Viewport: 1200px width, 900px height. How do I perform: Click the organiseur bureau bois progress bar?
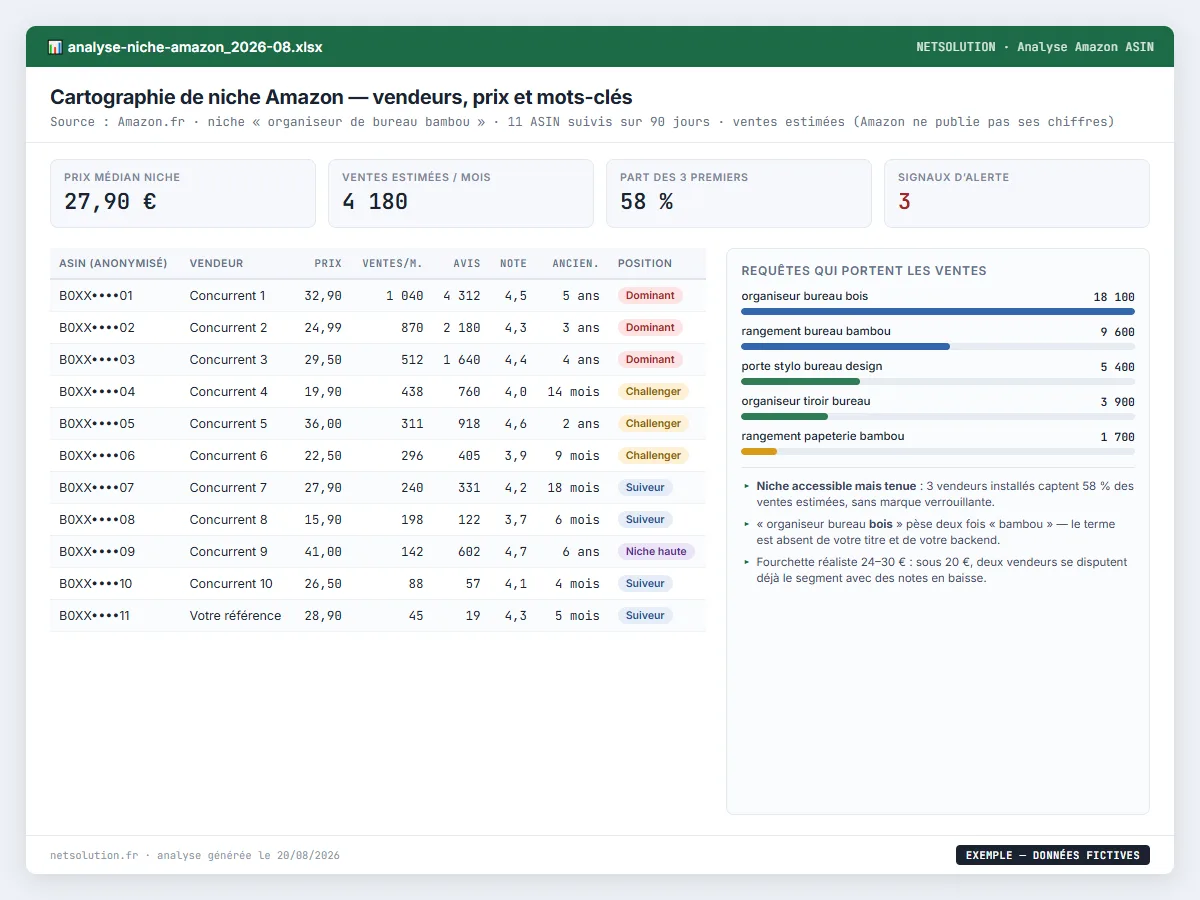click(938, 311)
